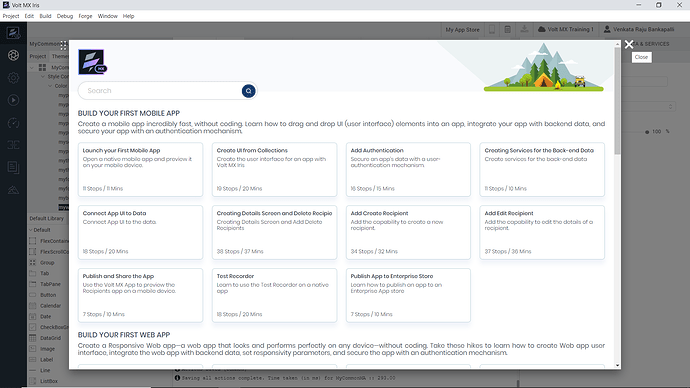Image resolution: width=690 pixels, height=388 pixels.
Task: Click the Volt MX logo in the dialog
Action: pyautogui.click(x=92, y=62)
